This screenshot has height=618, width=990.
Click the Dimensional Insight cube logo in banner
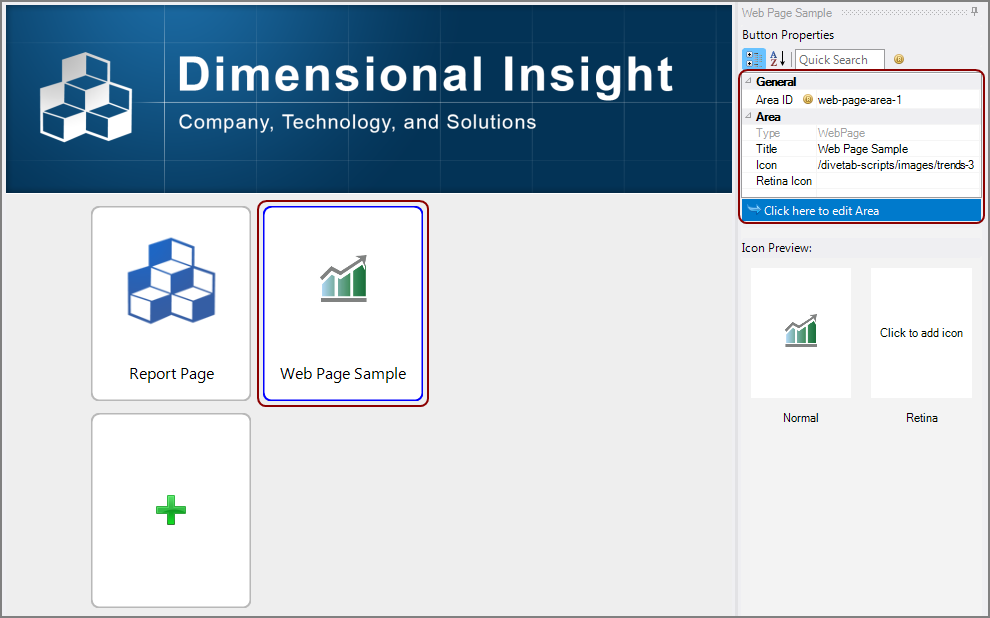(x=85, y=96)
